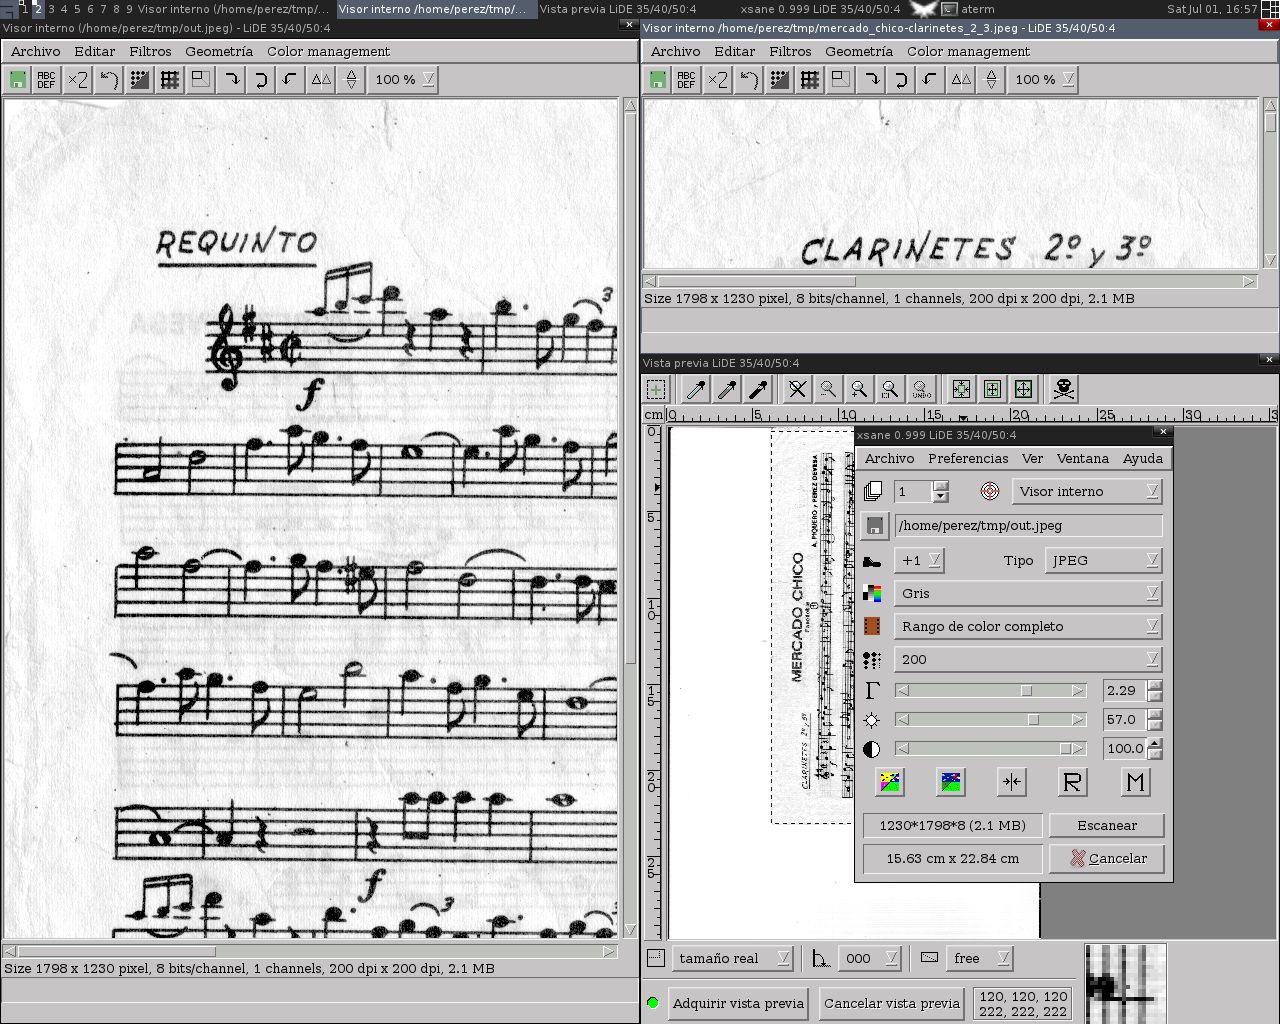
Task: Open the Visor interno target dropdown
Action: coord(1086,491)
